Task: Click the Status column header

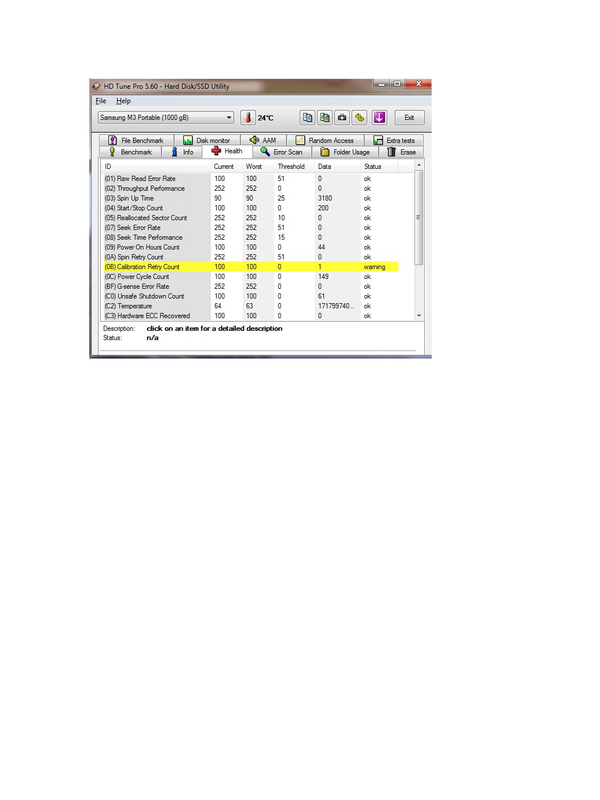Action: click(380, 166)
